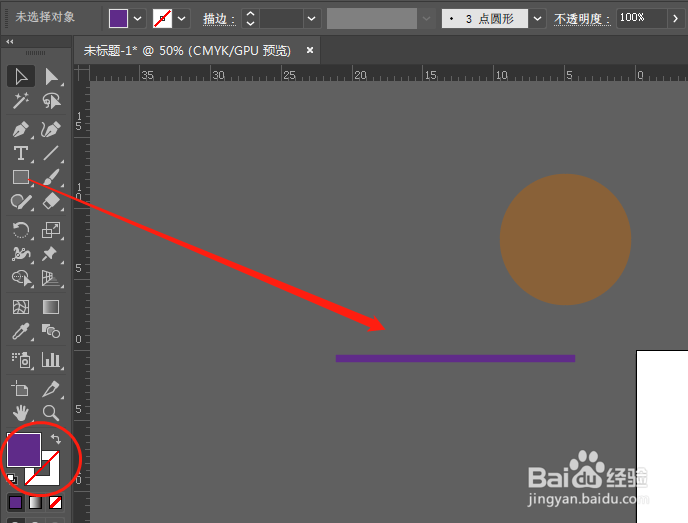Select the Puppet Warp pin tool
The image size is (688, 523).
pyautogui.click(x=51, y=254)
